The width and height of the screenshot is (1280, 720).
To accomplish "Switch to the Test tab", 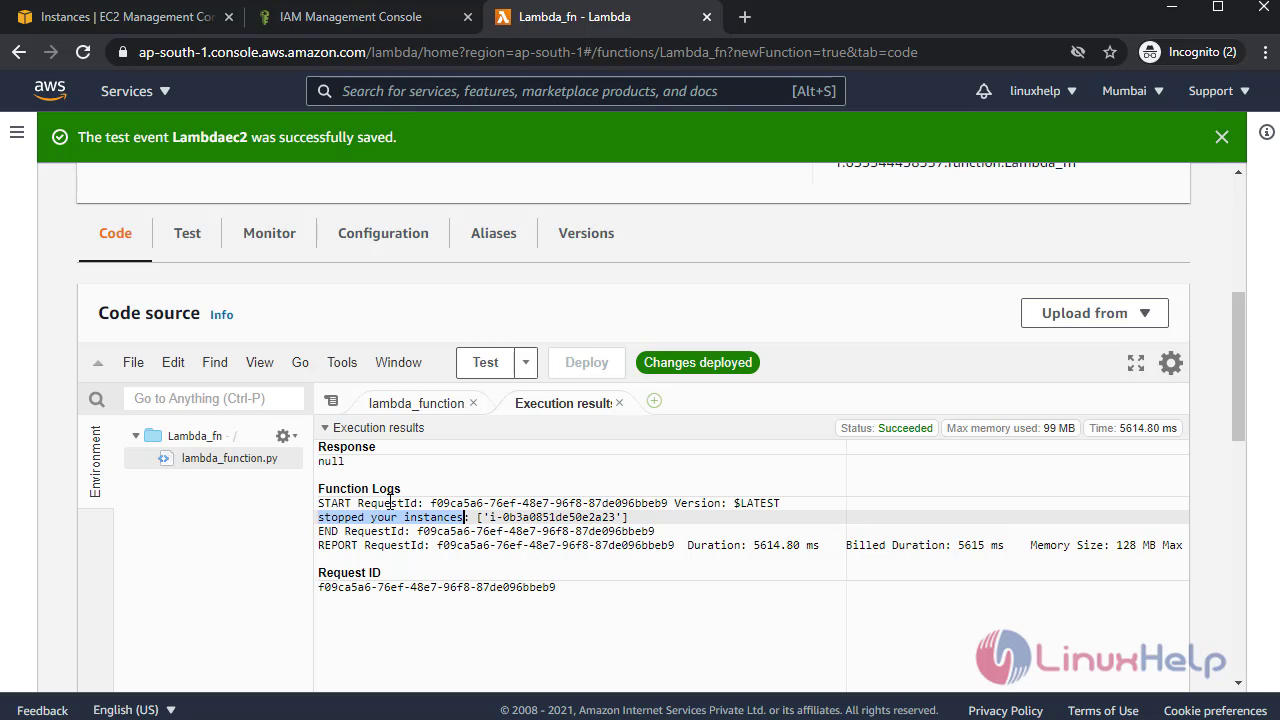I will (x=187, y=233).
